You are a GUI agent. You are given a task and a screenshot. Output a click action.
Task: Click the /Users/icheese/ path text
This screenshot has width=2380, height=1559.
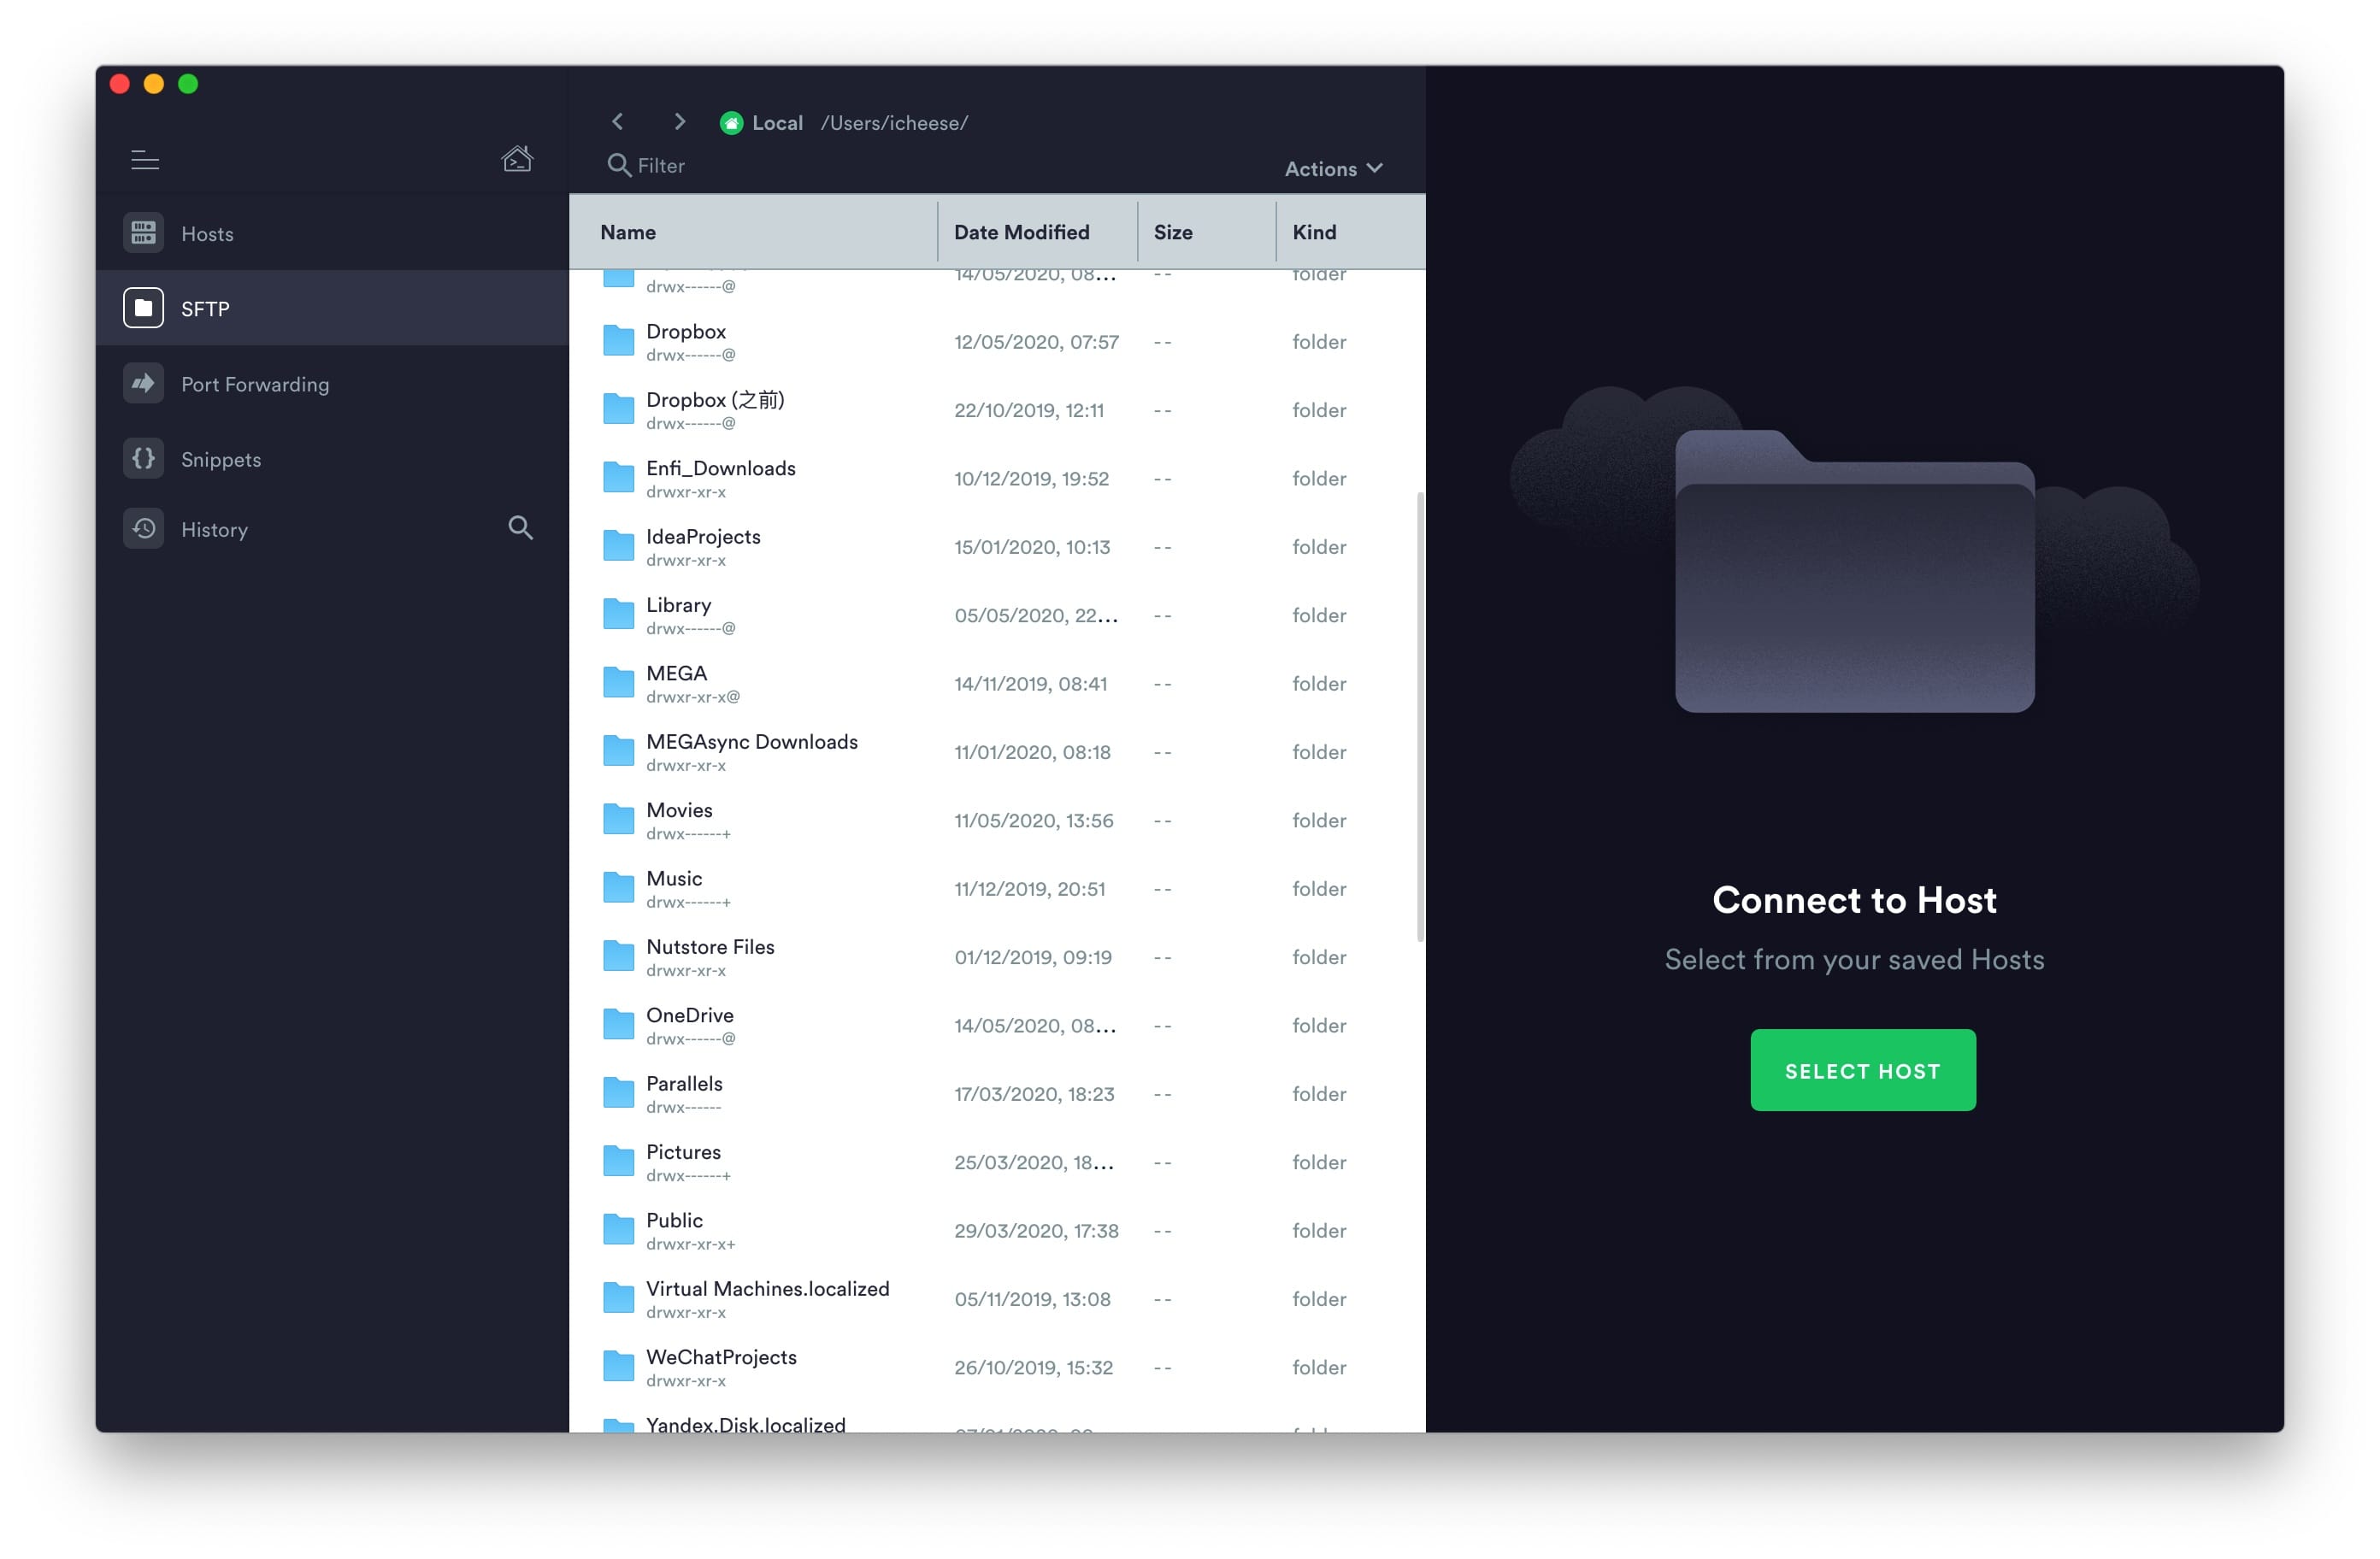(x=894, y=123)
